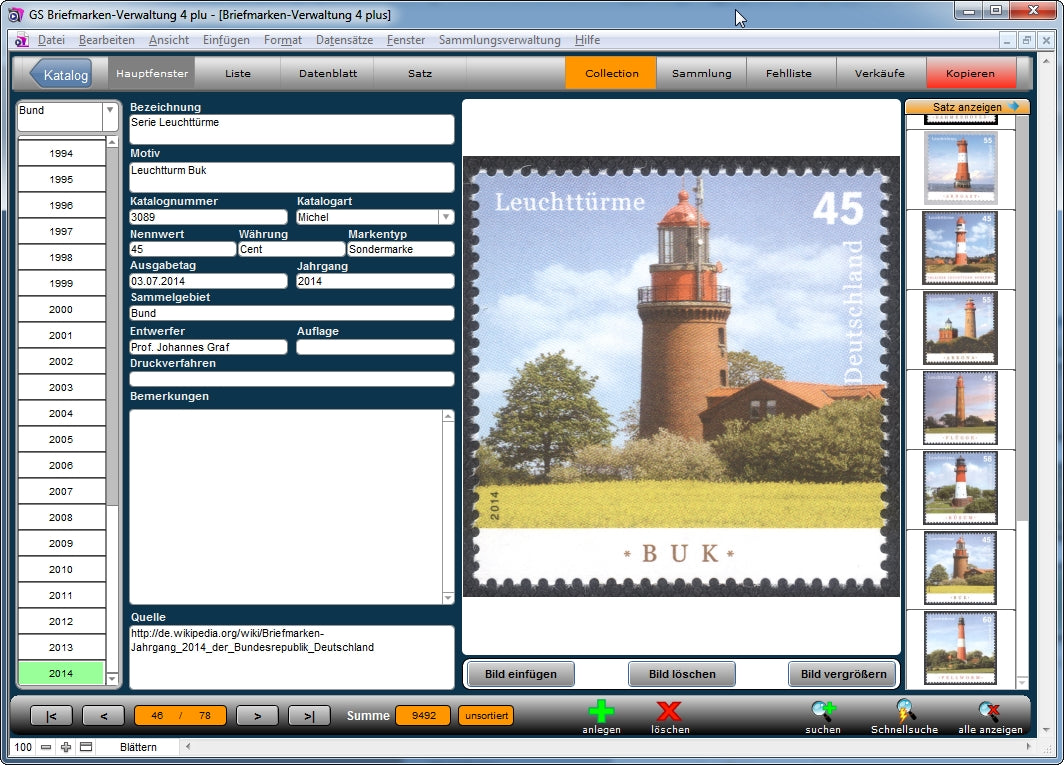Open the 'Blättern' mode selector in status bar
The width and height of the screenshot is (1064, 765).
(x=138, y=747)
